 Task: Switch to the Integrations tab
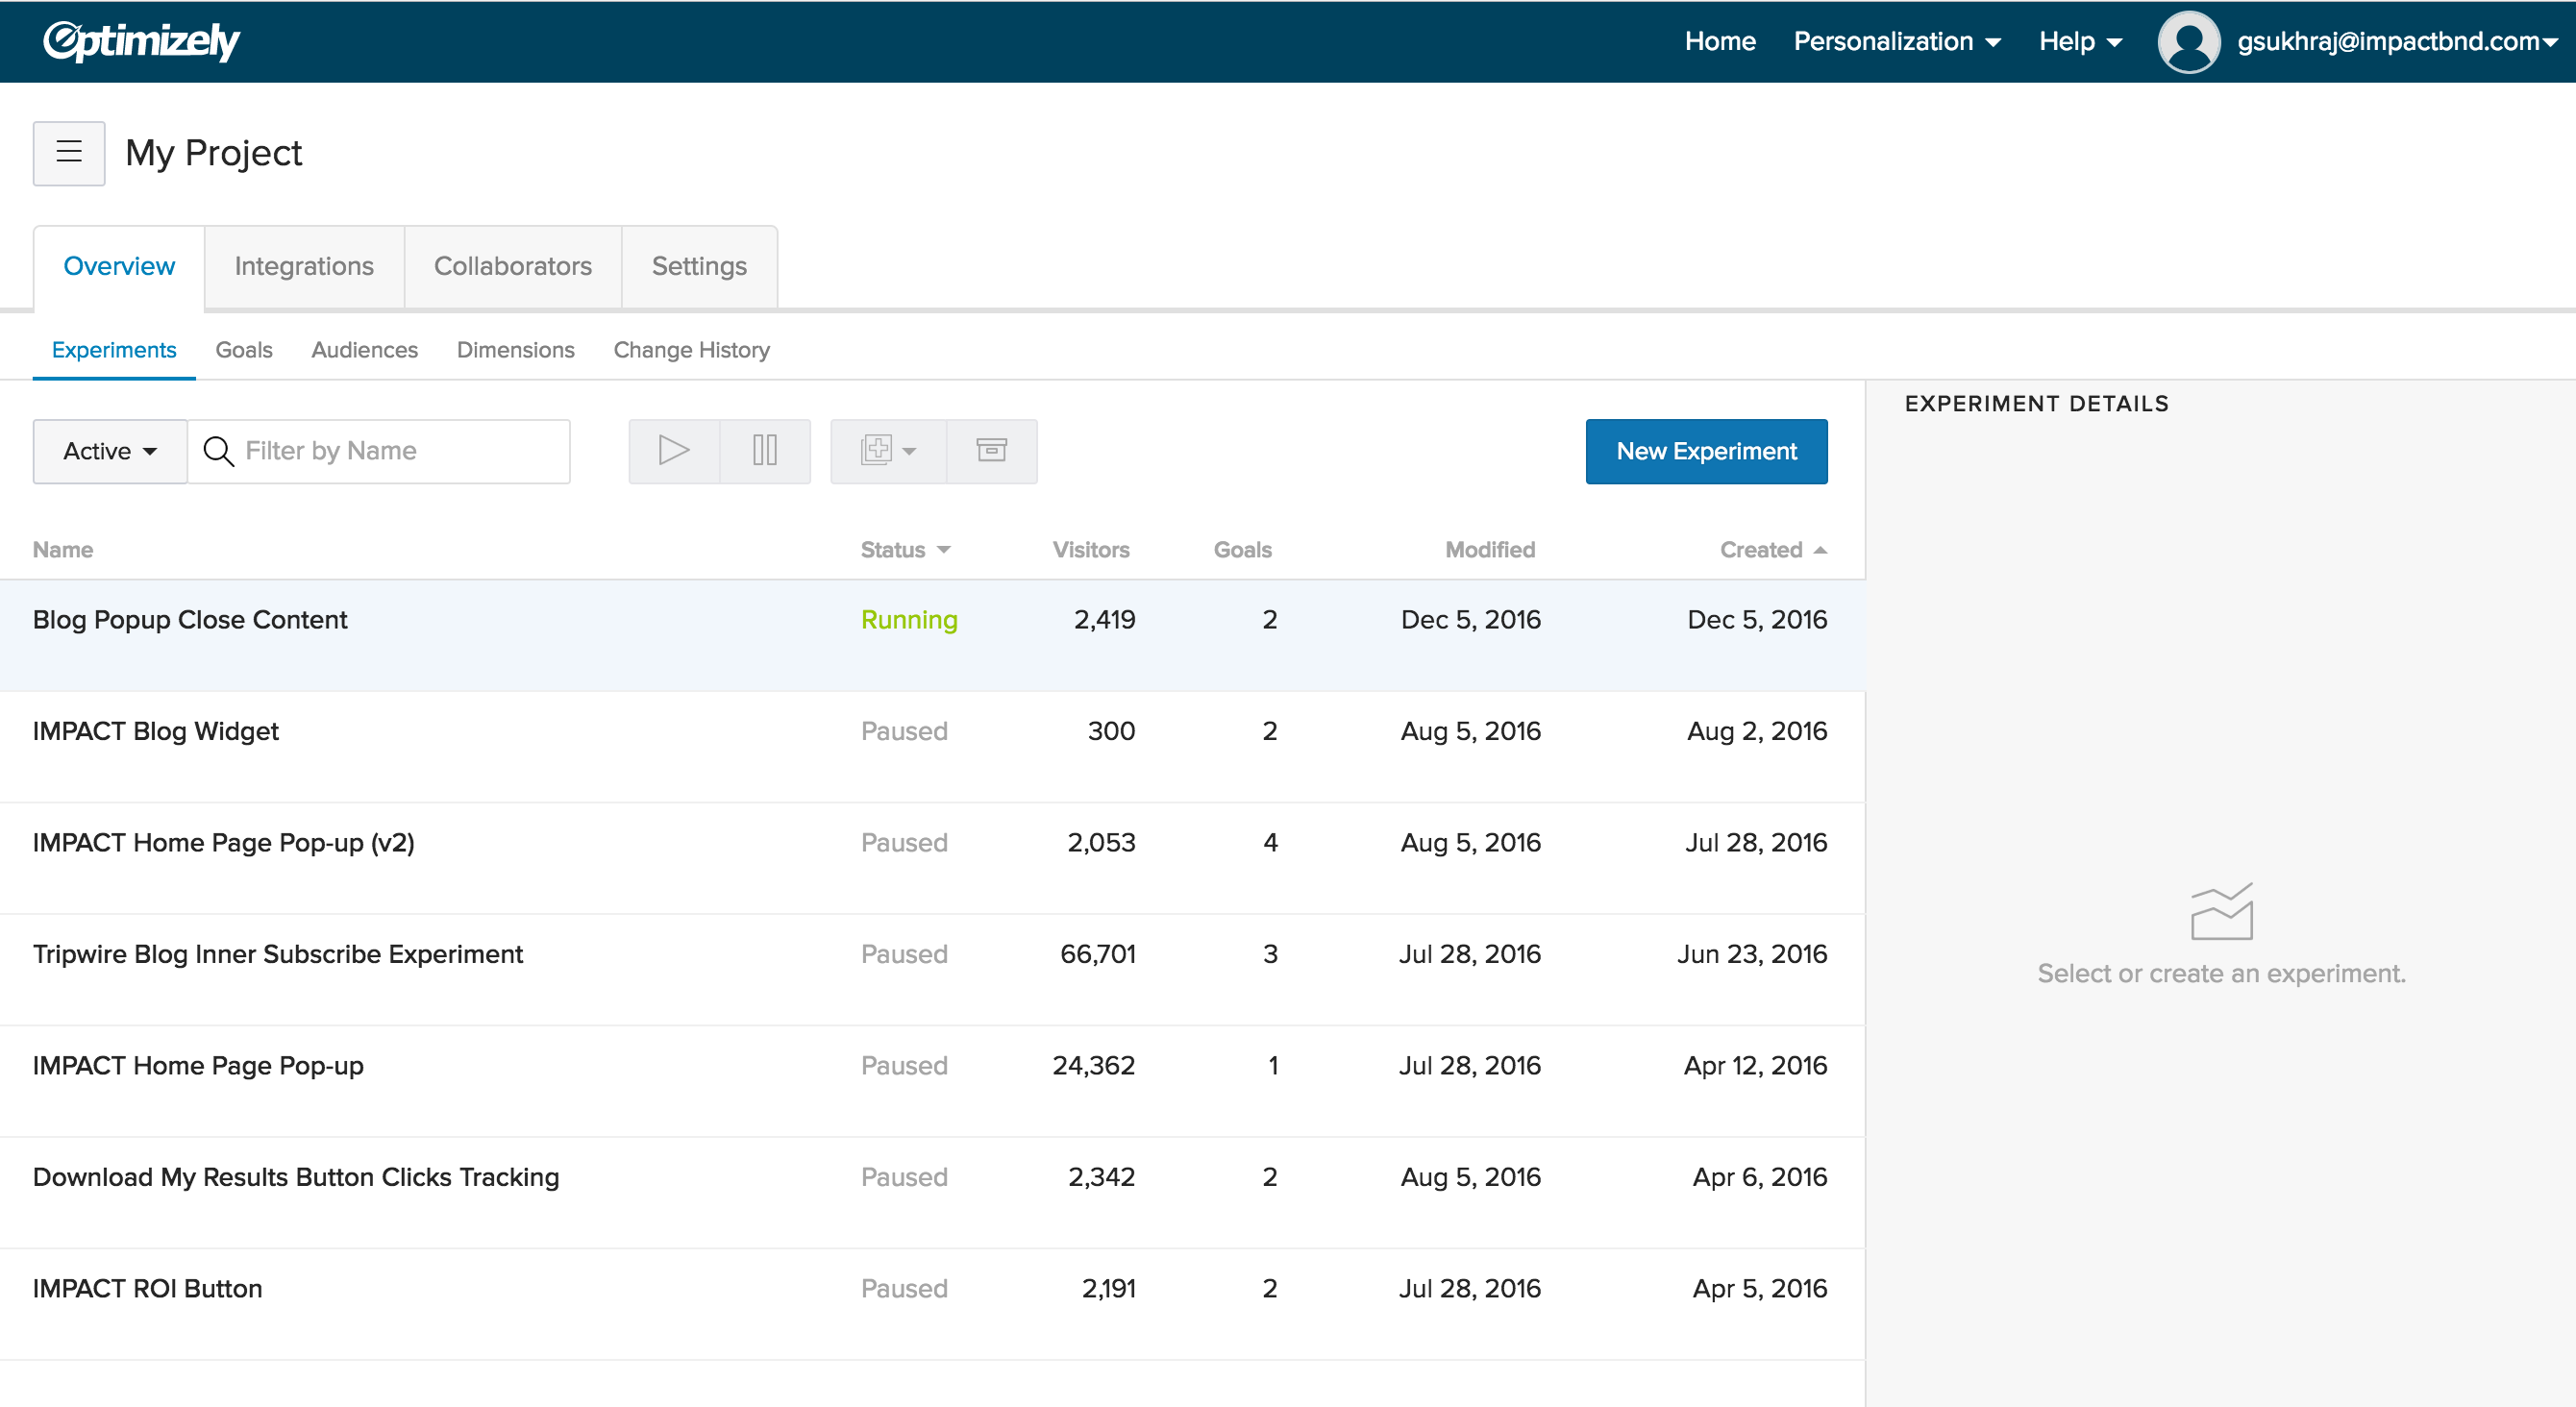click(304, 266)
